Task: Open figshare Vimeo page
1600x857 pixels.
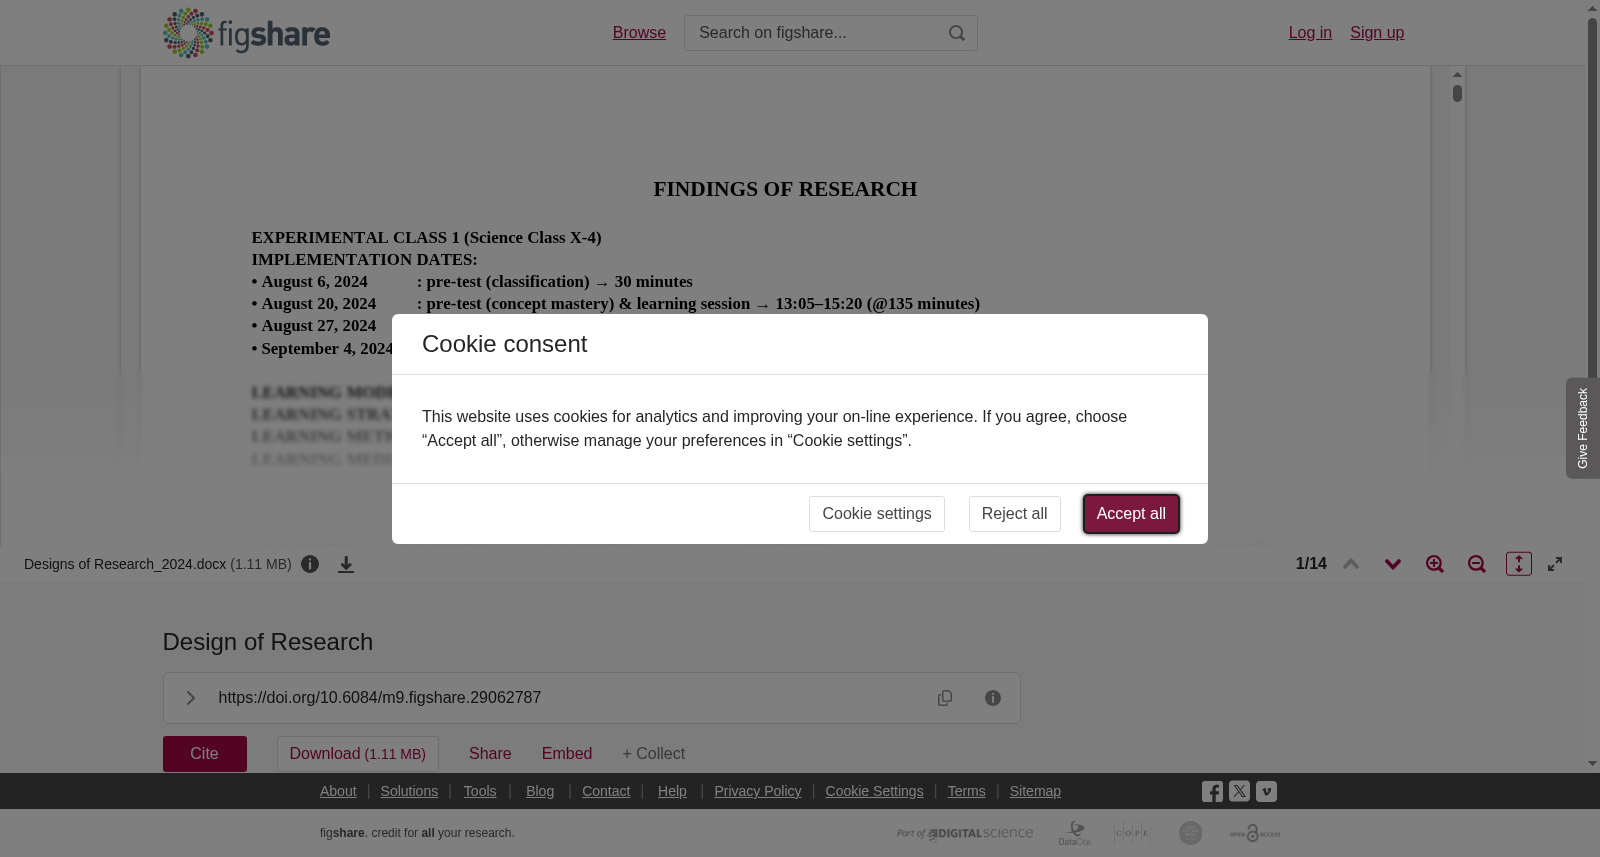Action: coord(1266,791)
